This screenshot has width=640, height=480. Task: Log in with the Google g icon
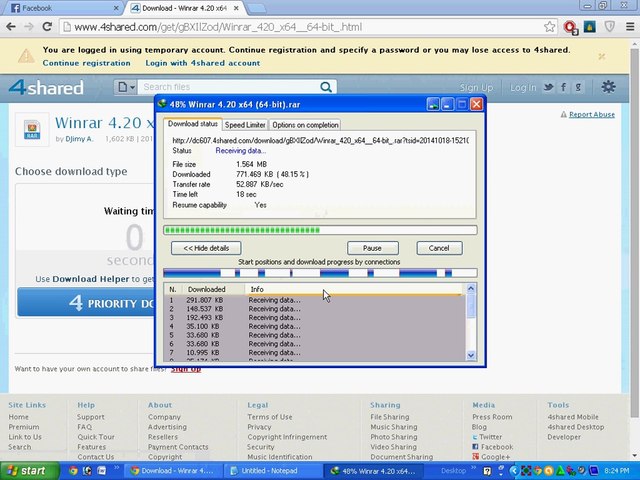(578, 87)
